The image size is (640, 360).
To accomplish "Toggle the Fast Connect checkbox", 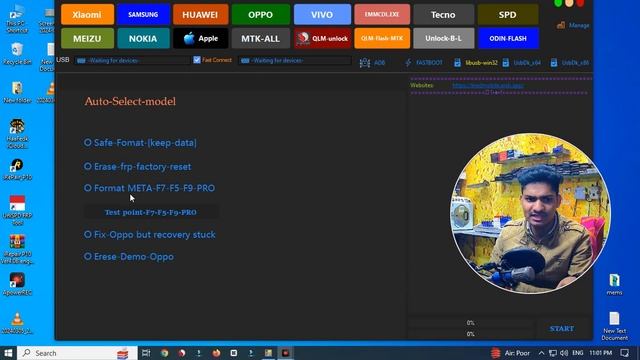I will coord(197,60).
